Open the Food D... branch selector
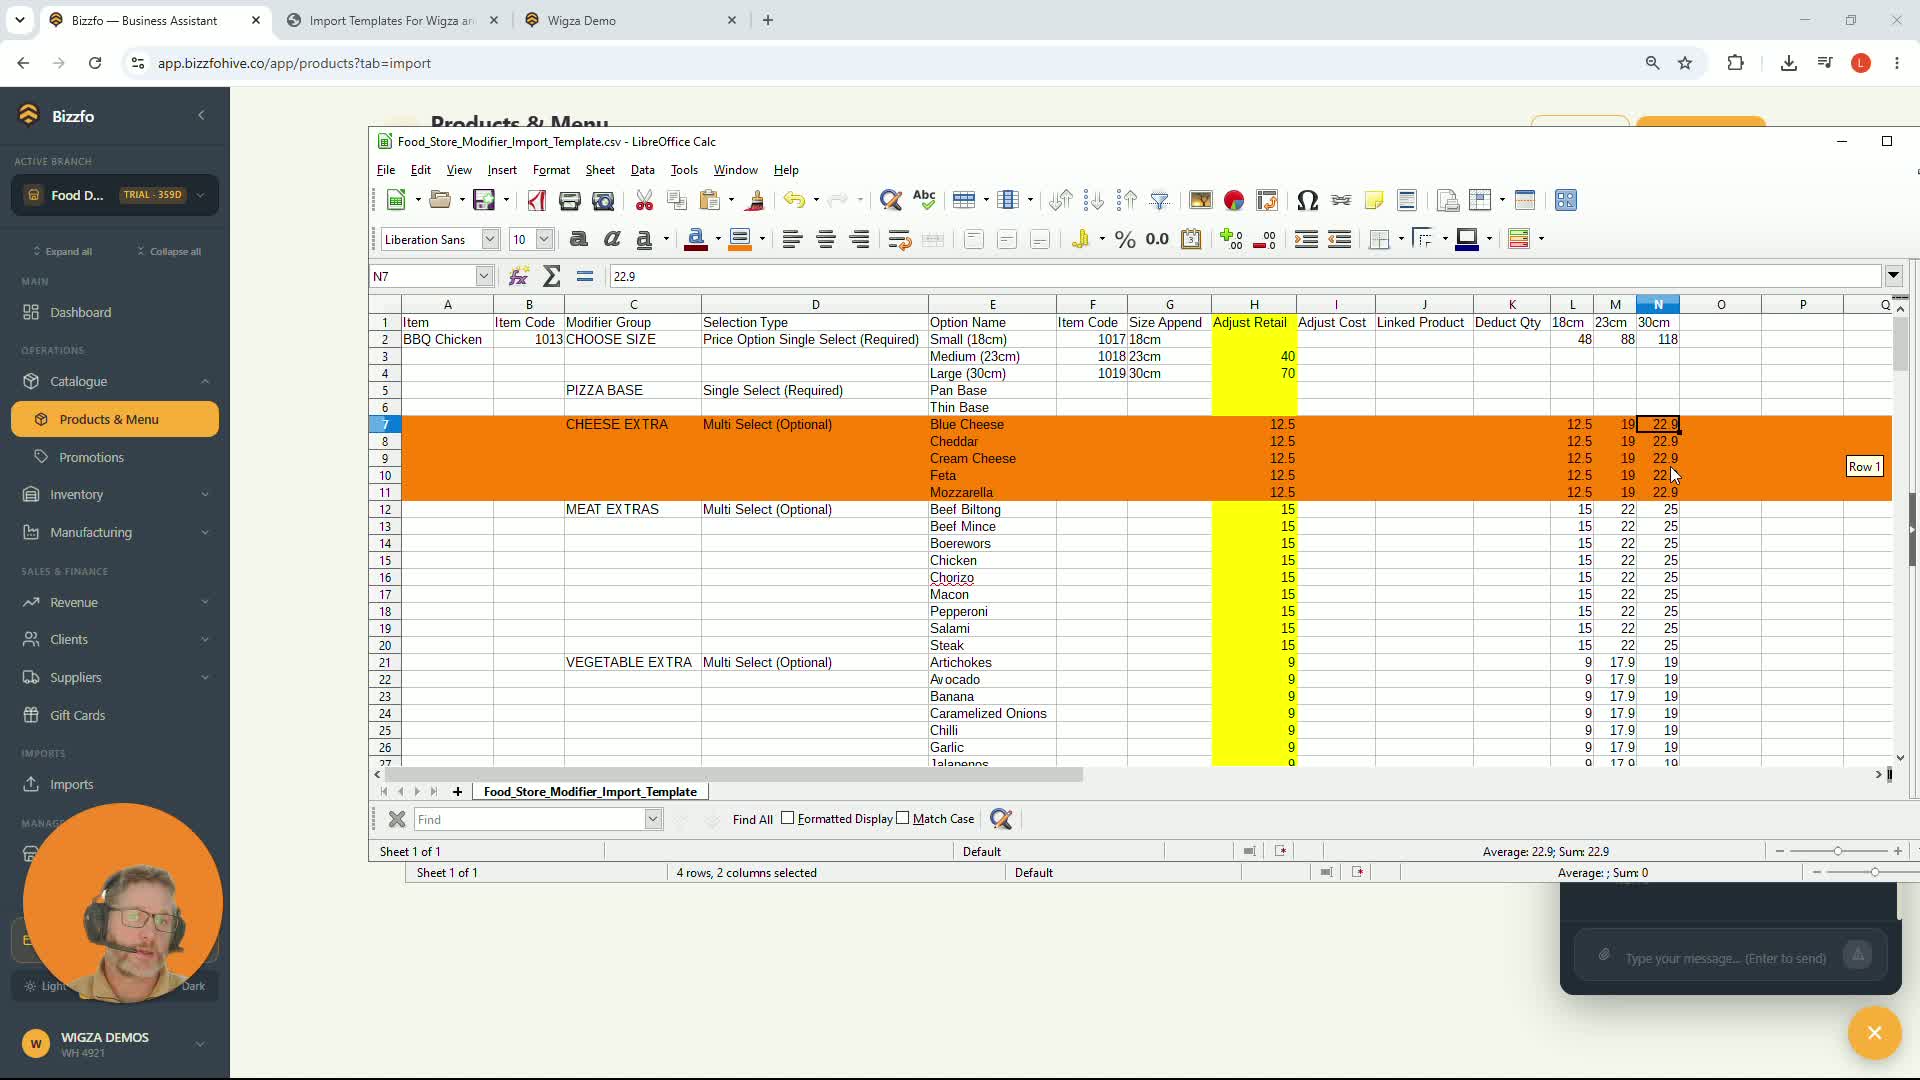This screenshot has height=1080, width=1920. [x=115, y=195]
